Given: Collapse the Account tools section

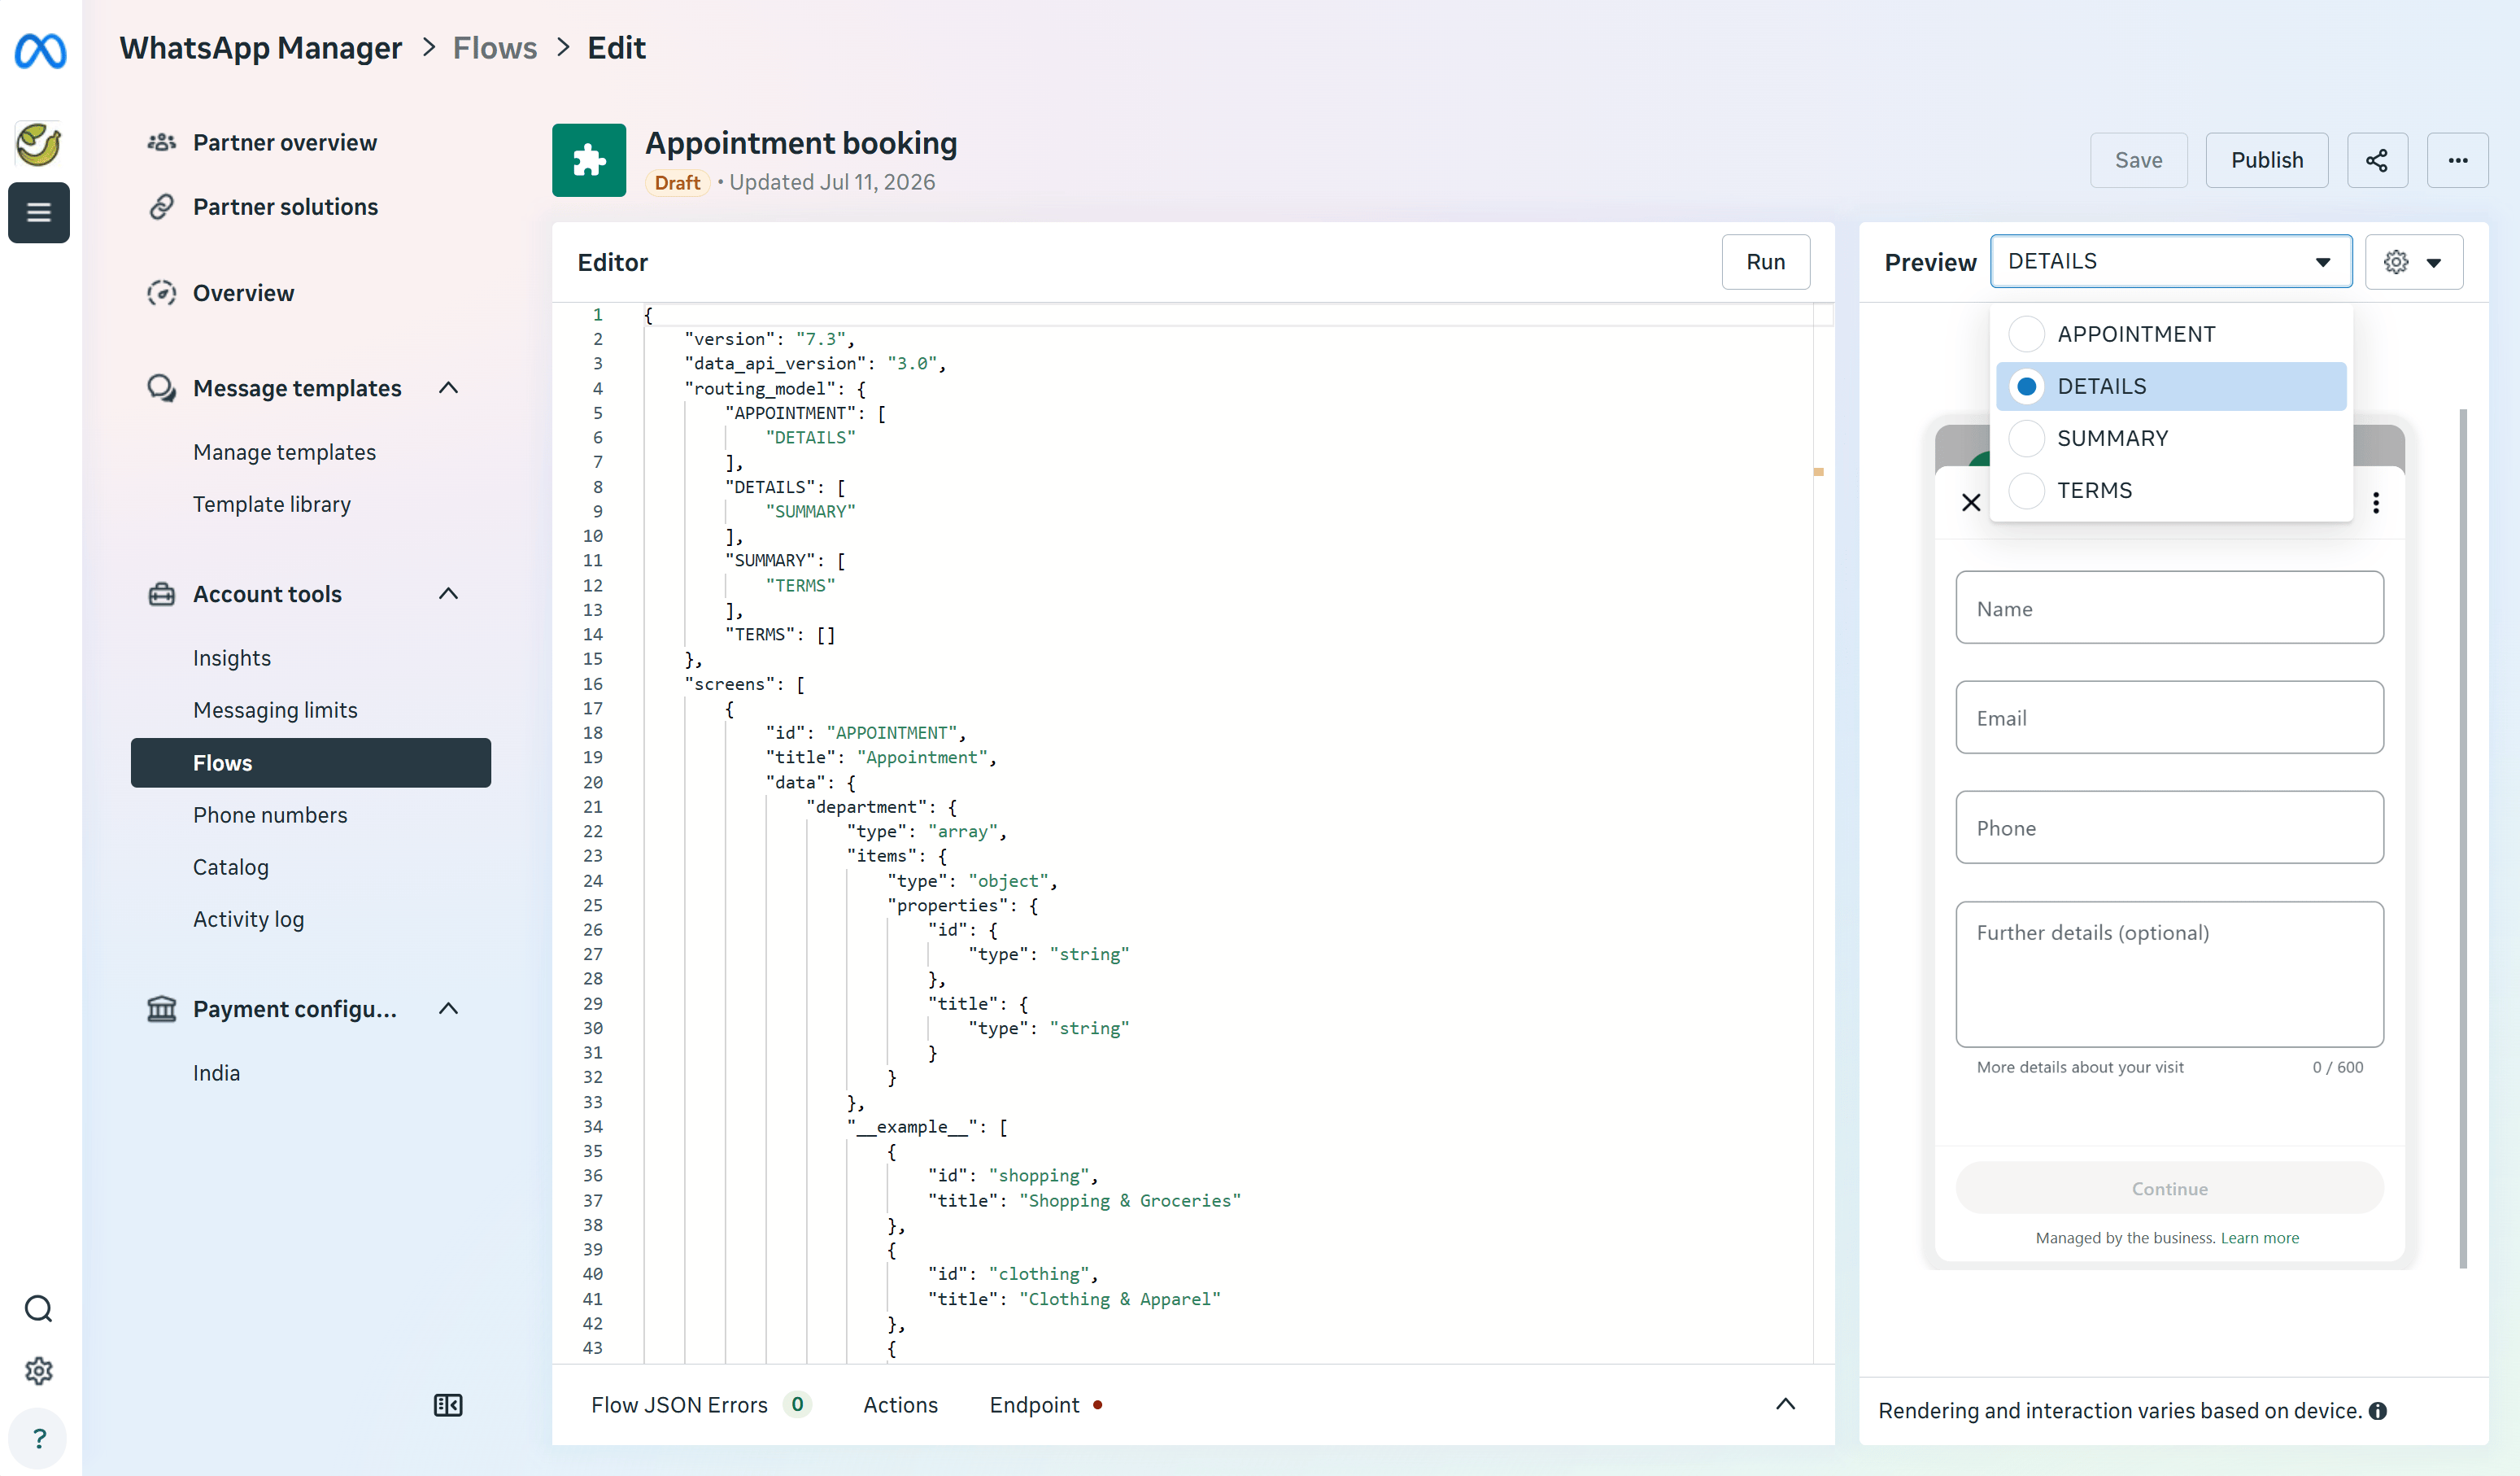Looking at the screenshot, I should click(x=448, y=593).
